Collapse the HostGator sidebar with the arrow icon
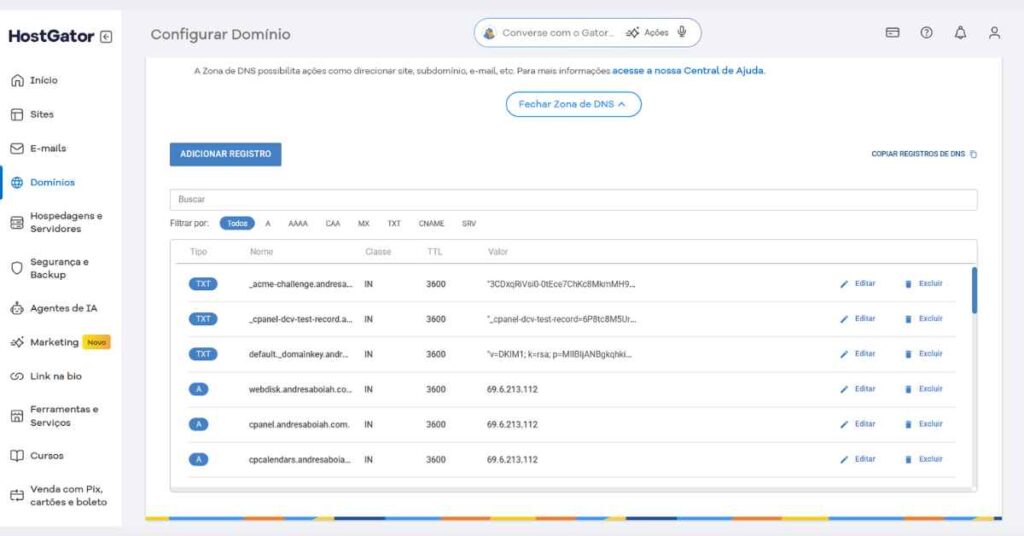 (106, 37)
